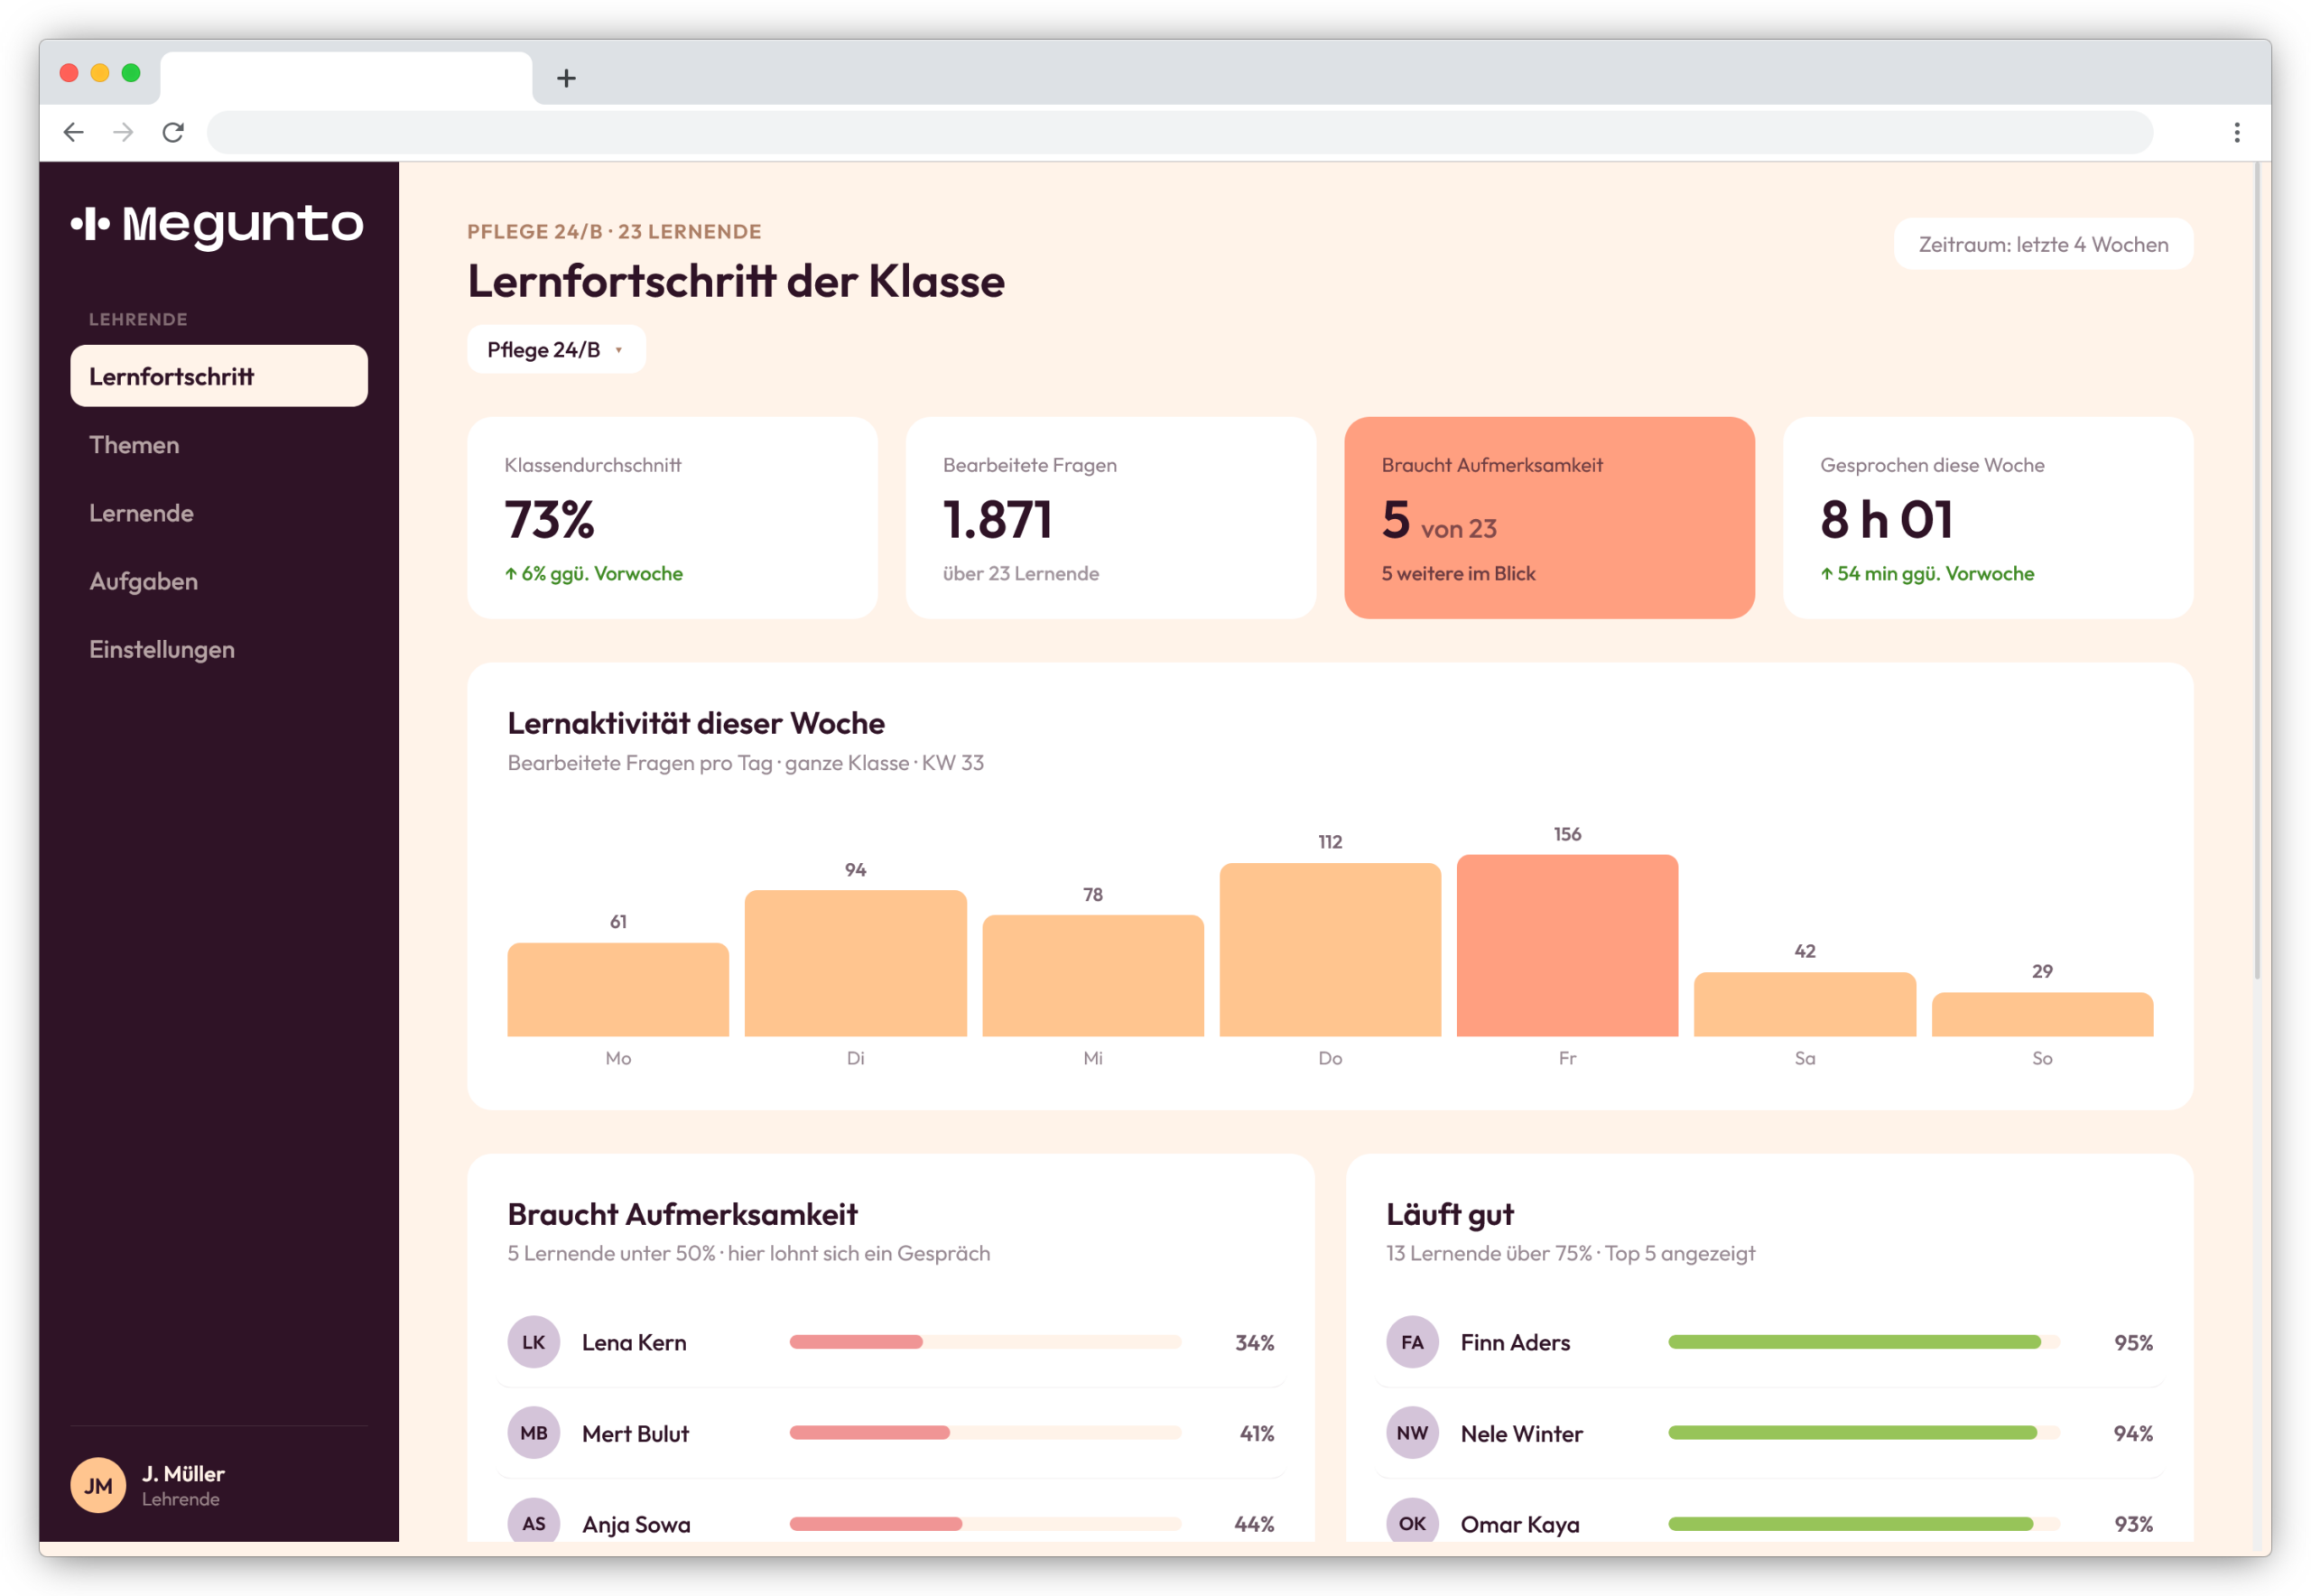
Task: Click the Klassendurchschnitt 73% card
Action: coord(672,518)
